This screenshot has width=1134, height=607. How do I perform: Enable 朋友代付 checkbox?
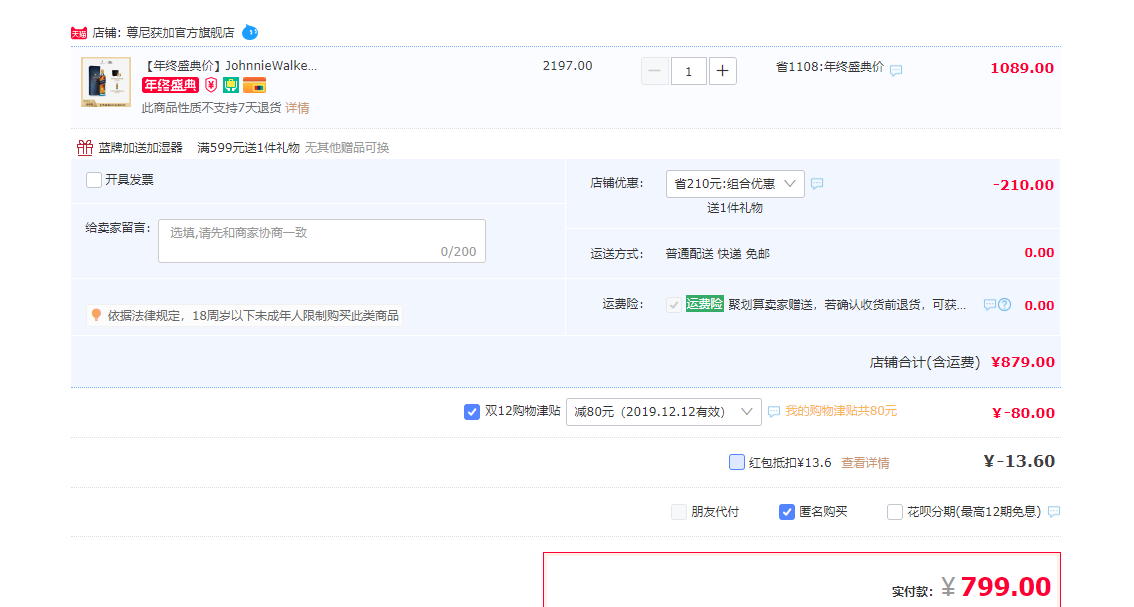pos(678,512)
